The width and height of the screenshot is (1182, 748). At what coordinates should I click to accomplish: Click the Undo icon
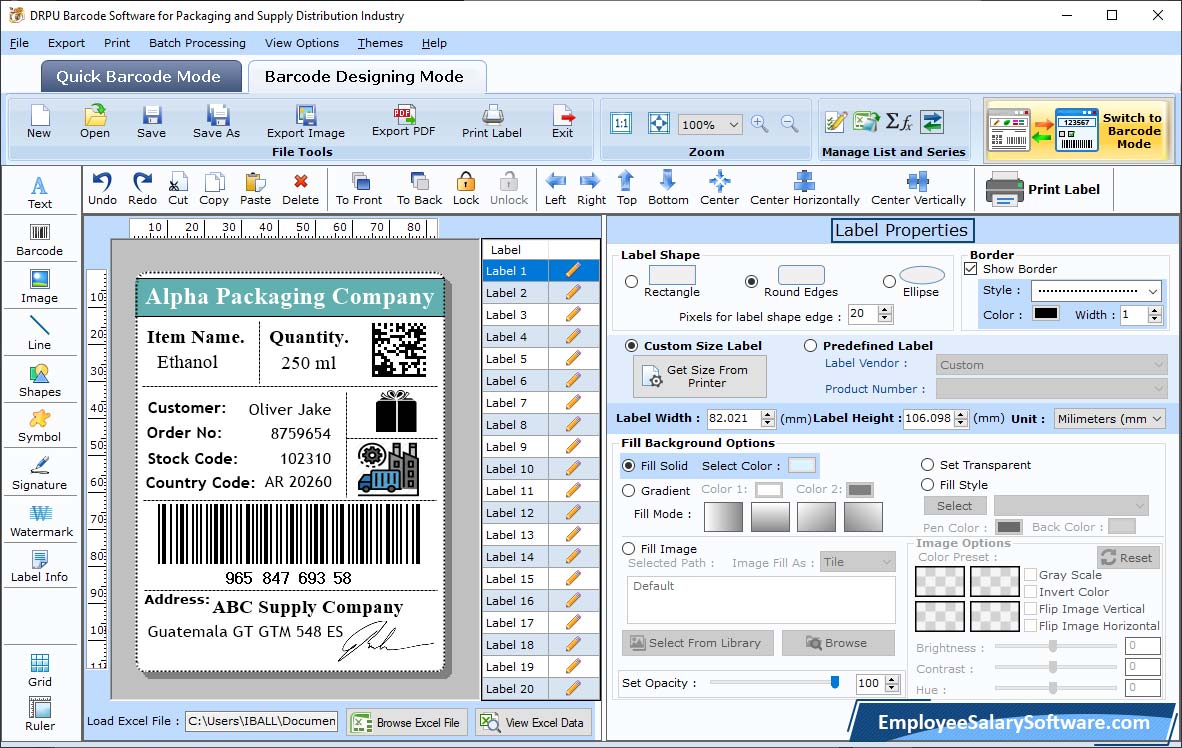point(102,189)
